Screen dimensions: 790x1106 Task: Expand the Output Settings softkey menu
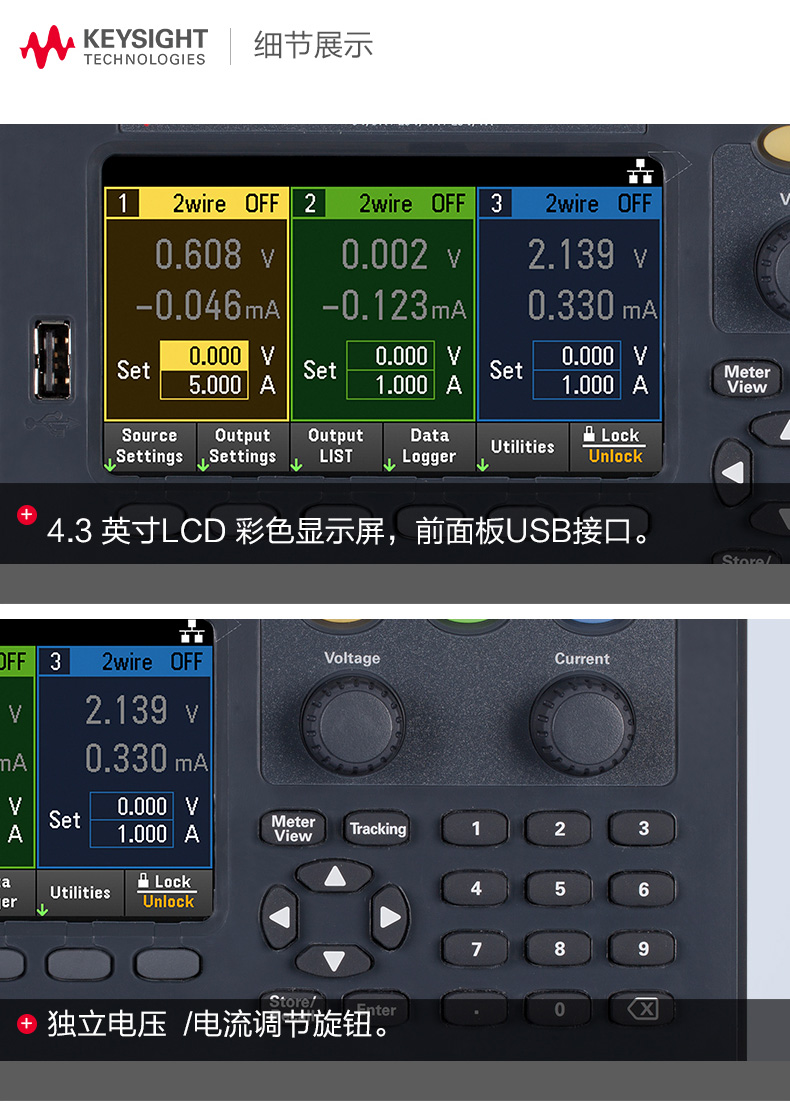[242, 446]
